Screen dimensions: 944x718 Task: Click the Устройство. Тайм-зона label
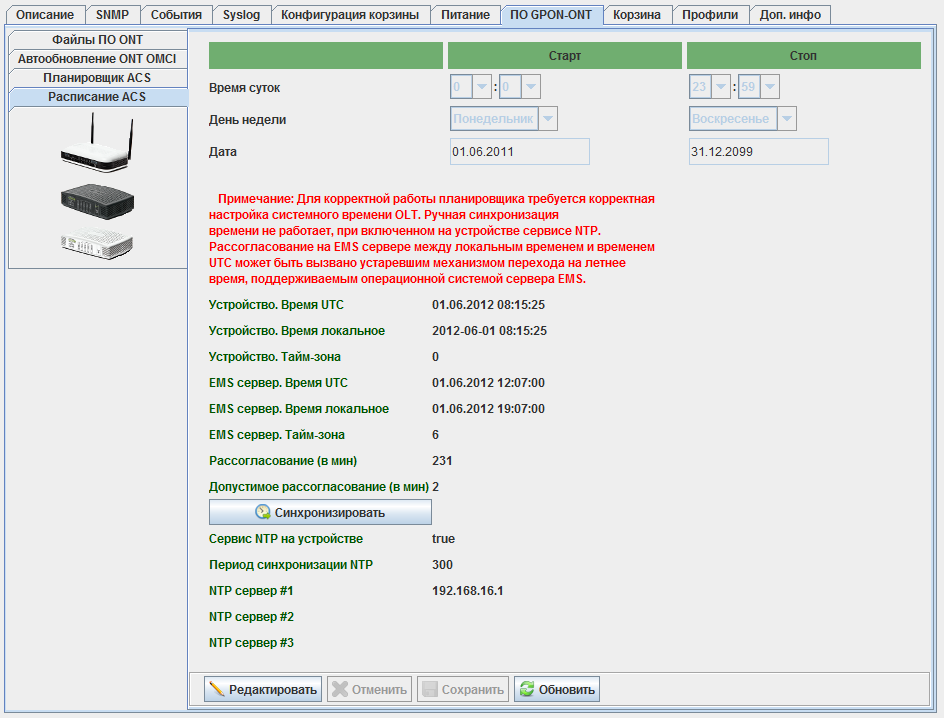click(275, 357)
